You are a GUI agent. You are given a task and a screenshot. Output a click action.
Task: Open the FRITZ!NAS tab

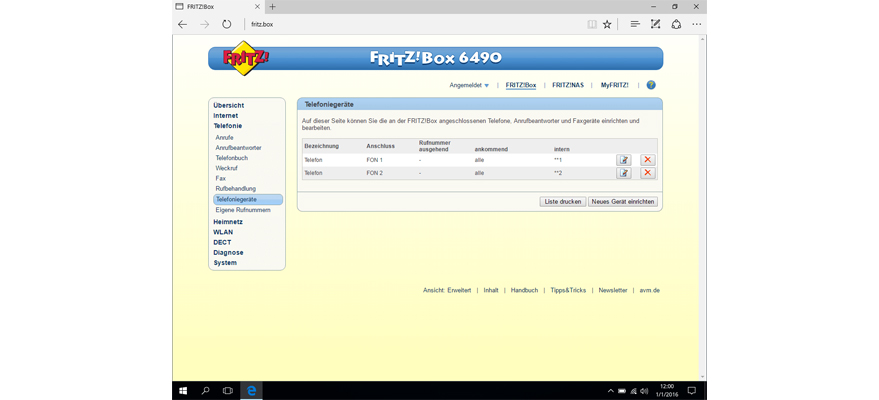coord(568,85)
